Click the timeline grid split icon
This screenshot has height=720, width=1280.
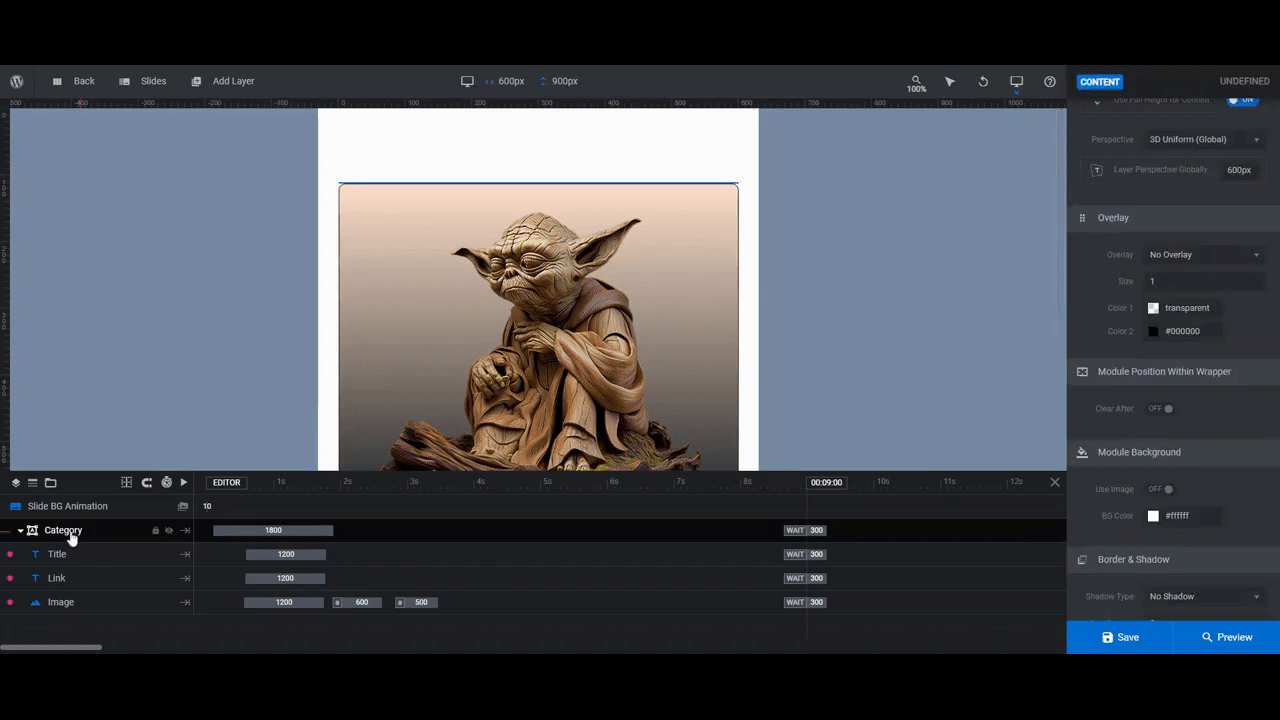(x=127, y=483)
